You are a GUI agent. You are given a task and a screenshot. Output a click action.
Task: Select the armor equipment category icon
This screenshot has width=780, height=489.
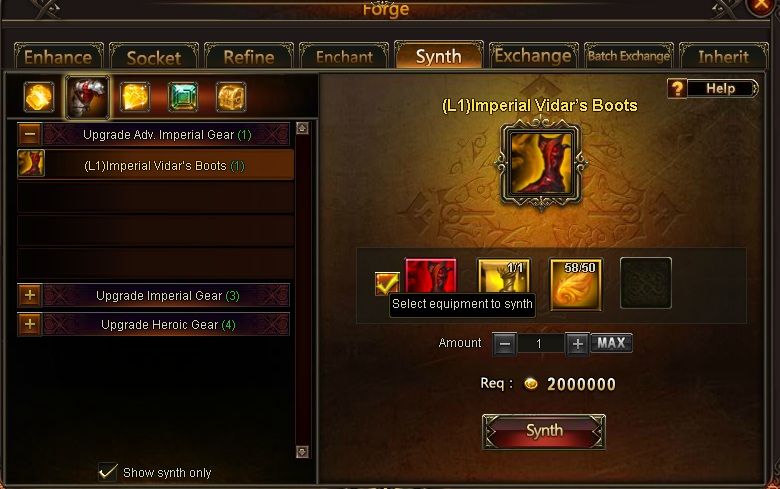click(87, 97)
